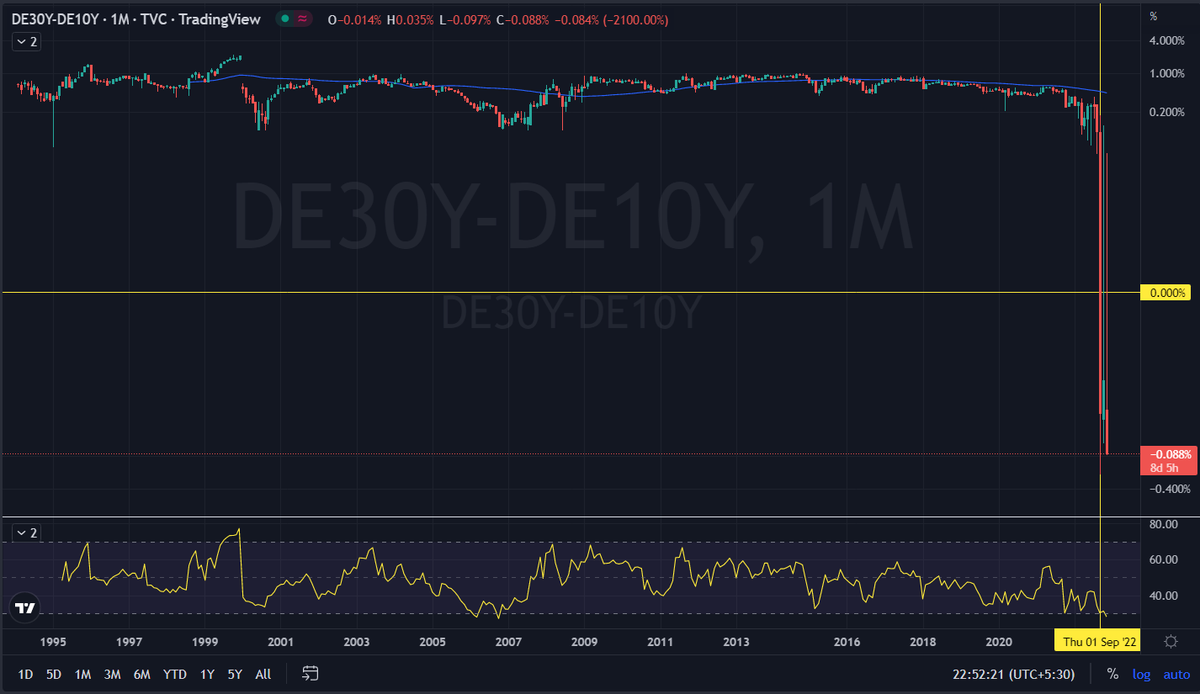Toggle auto scale mode
Image resolution: width=1200 pixels, height=694 pixels.
click(x=1176, y=674)
